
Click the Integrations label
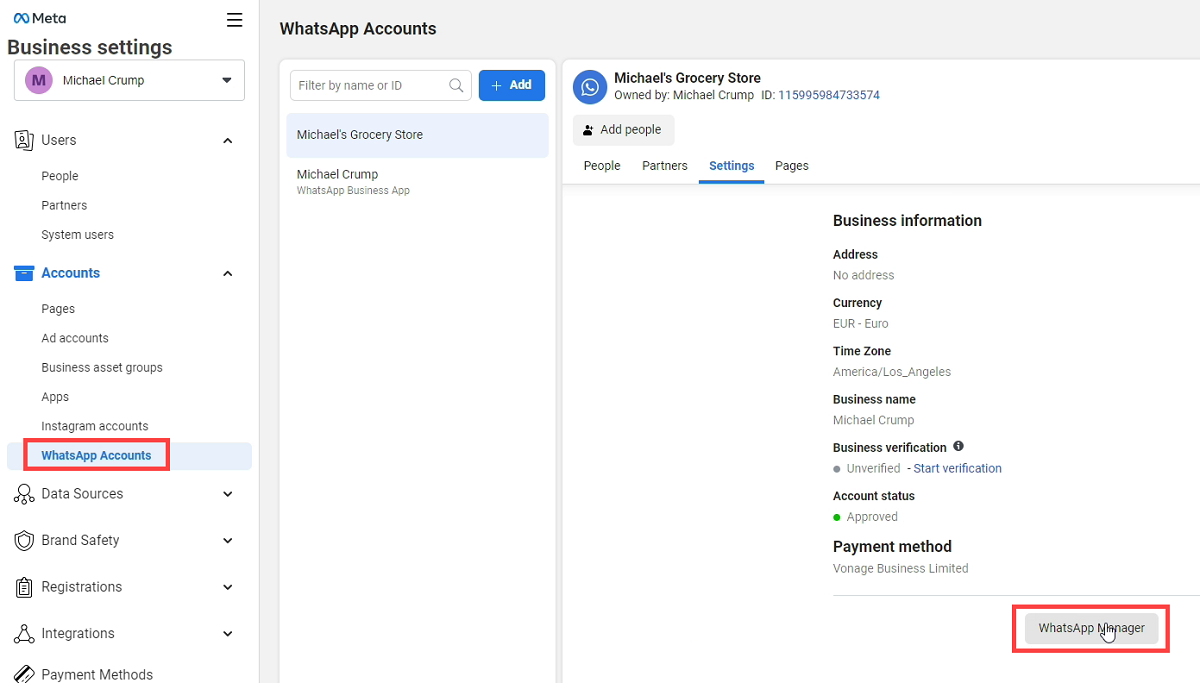[x=78, y=634]
